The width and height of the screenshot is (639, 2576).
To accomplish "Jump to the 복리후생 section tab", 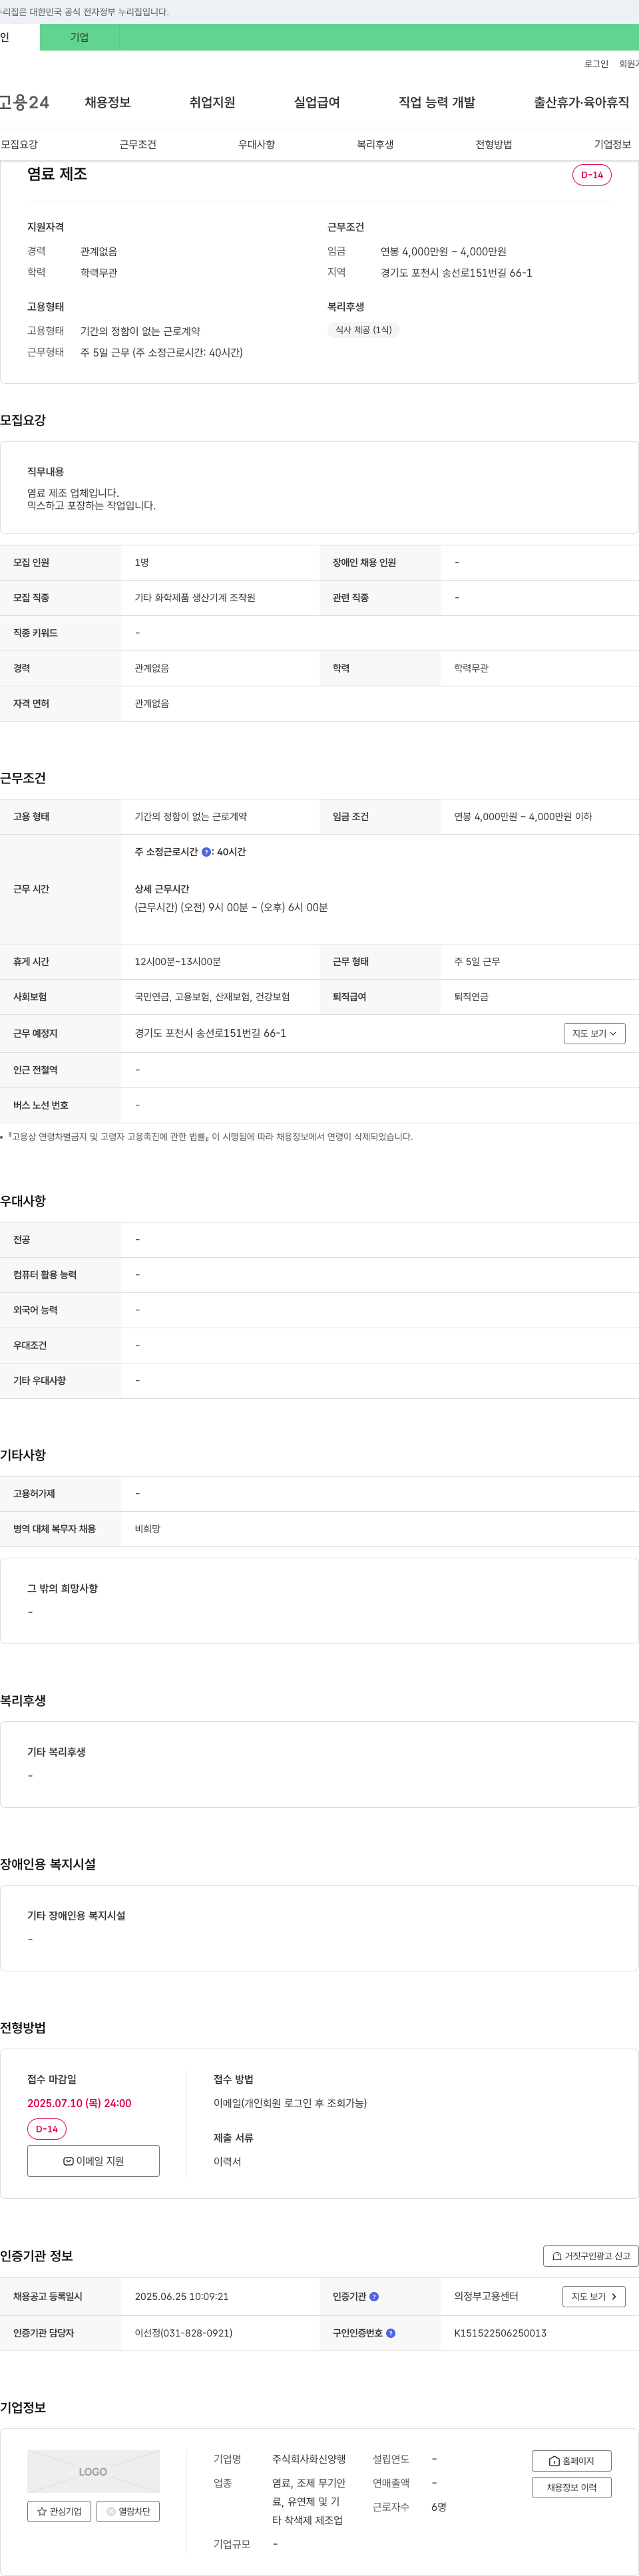I will [375, 144].
